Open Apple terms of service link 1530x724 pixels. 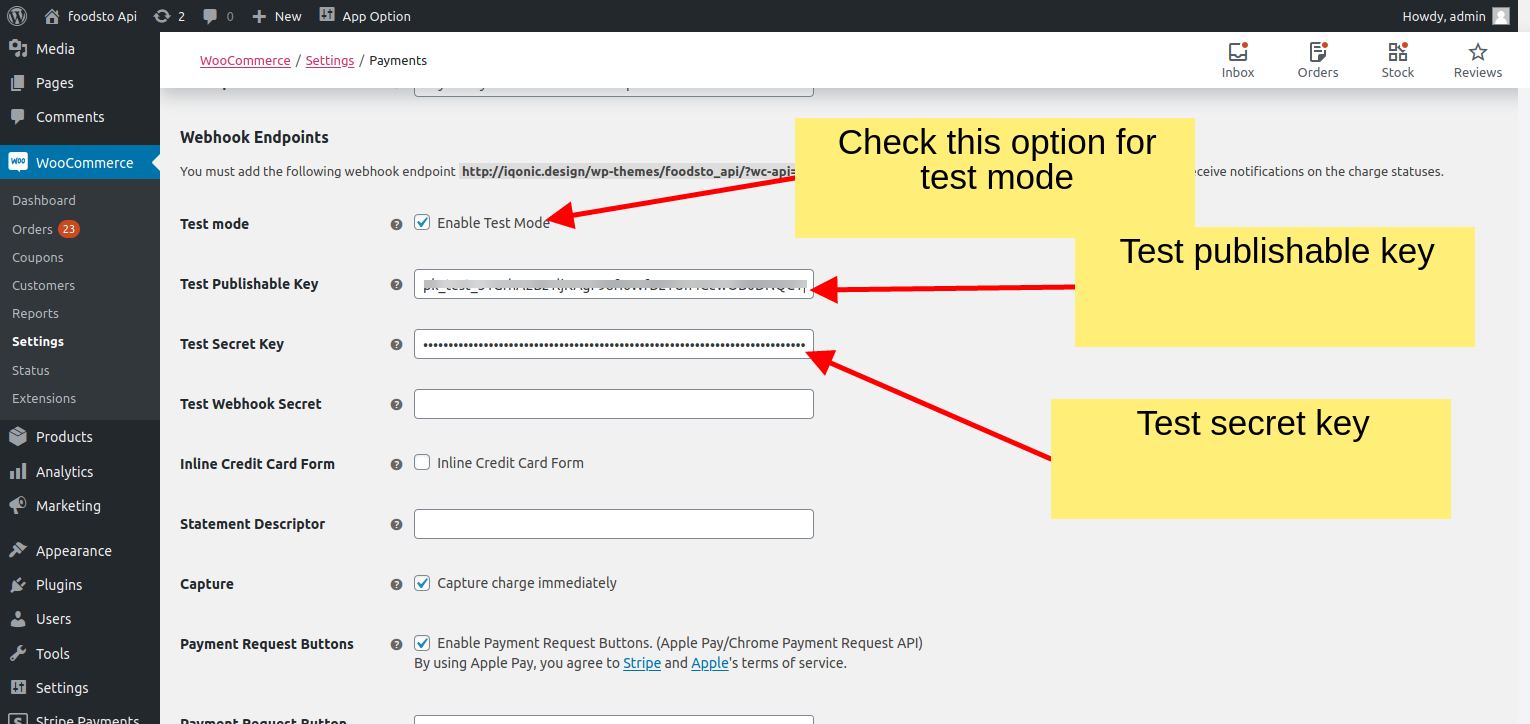[x=710, y=662]
